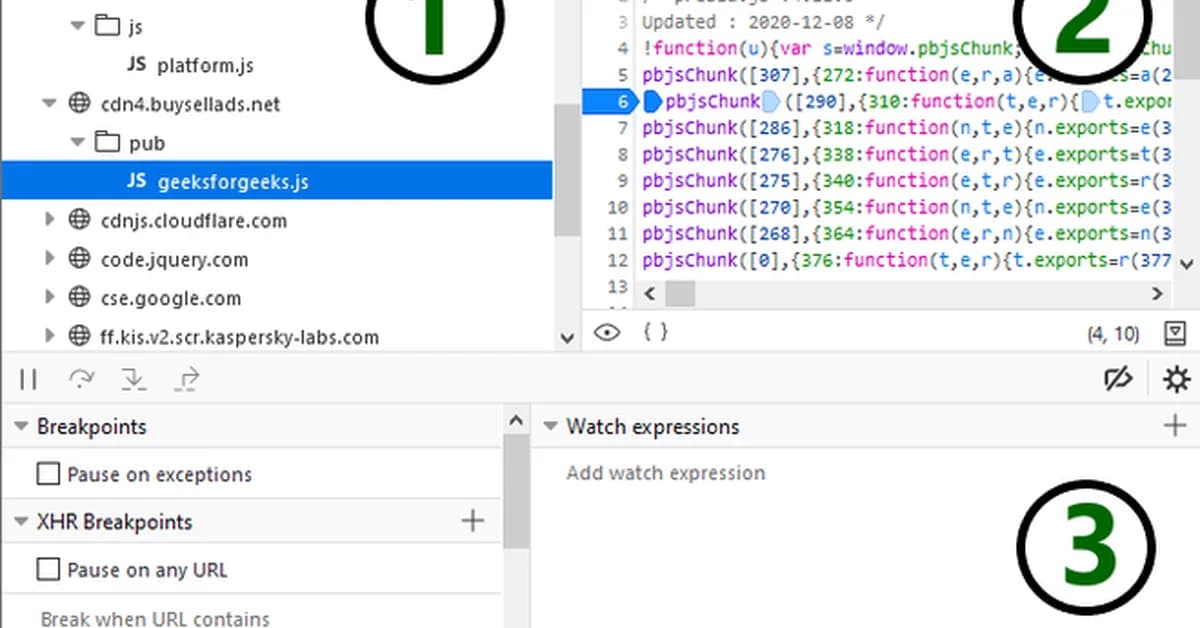Pretty print the source using the braces icon
The image size is (1200, 628).
(x=655, y=332)
